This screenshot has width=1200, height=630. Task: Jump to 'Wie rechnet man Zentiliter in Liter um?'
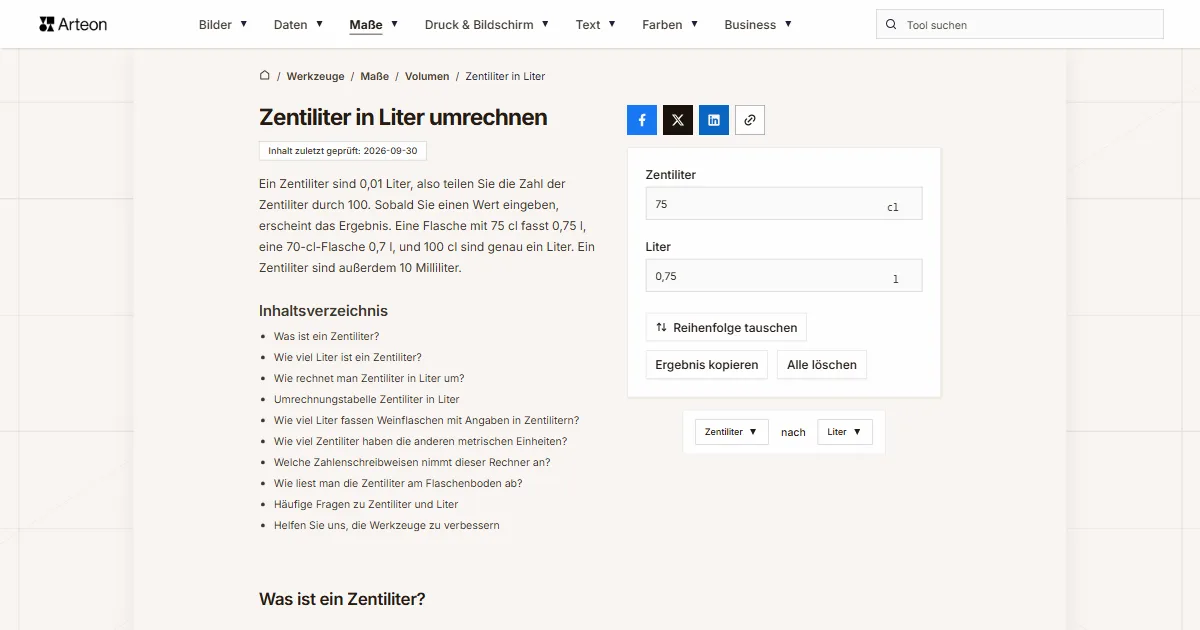tap(369, 378)
